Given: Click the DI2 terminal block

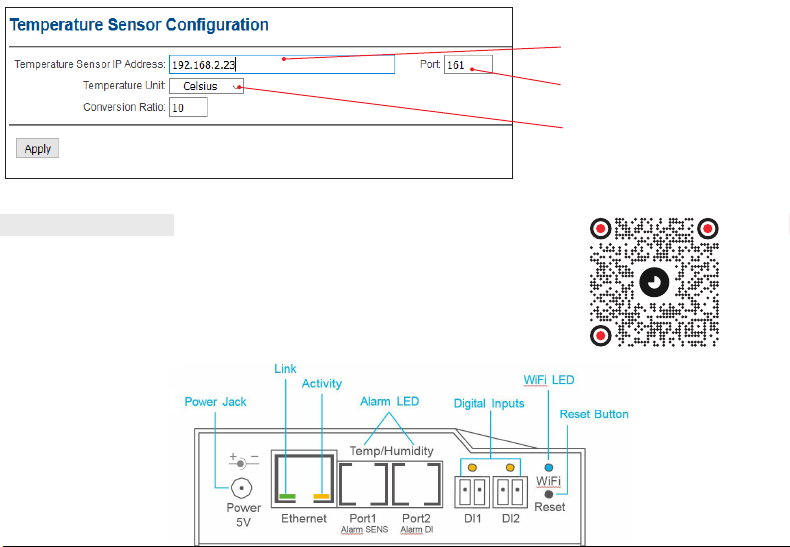Looking at the screenshot, I should tap(510, 492).
